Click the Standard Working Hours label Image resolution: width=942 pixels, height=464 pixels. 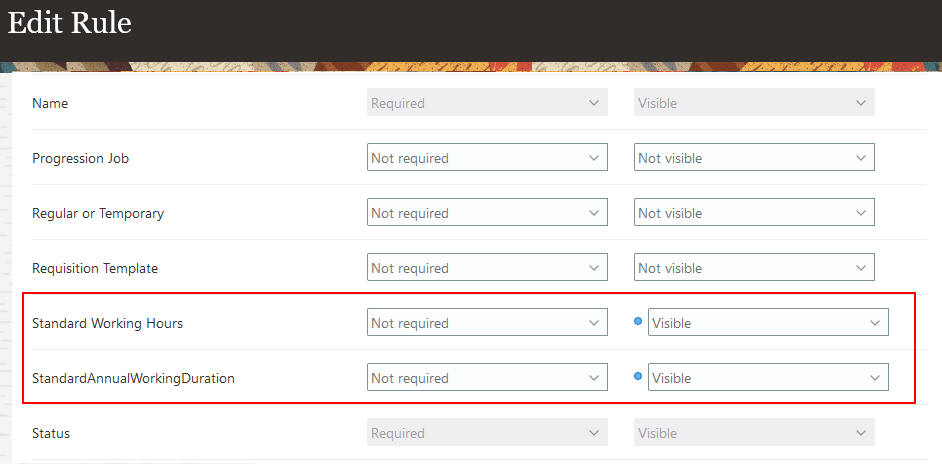click(107, 323)
